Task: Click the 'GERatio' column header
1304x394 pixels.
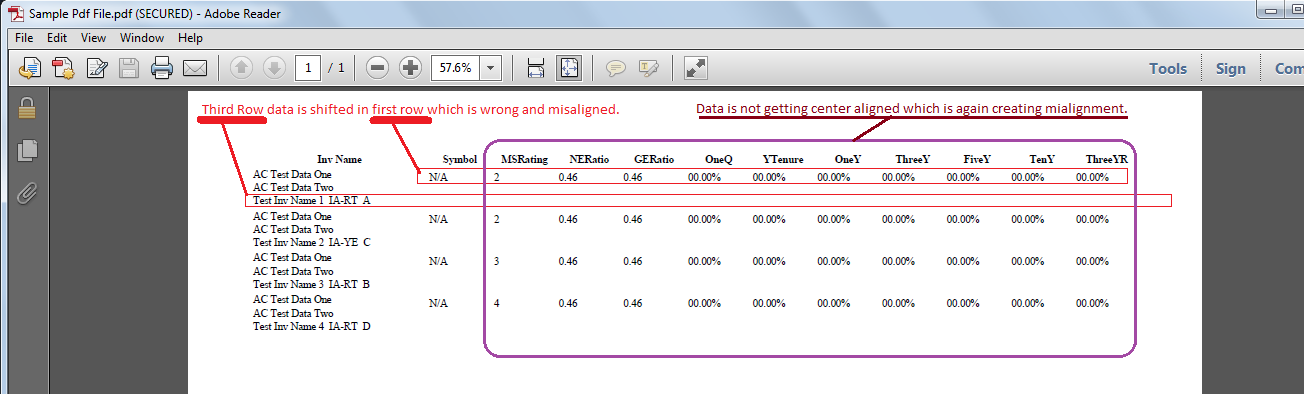Action: click(654, 159)
